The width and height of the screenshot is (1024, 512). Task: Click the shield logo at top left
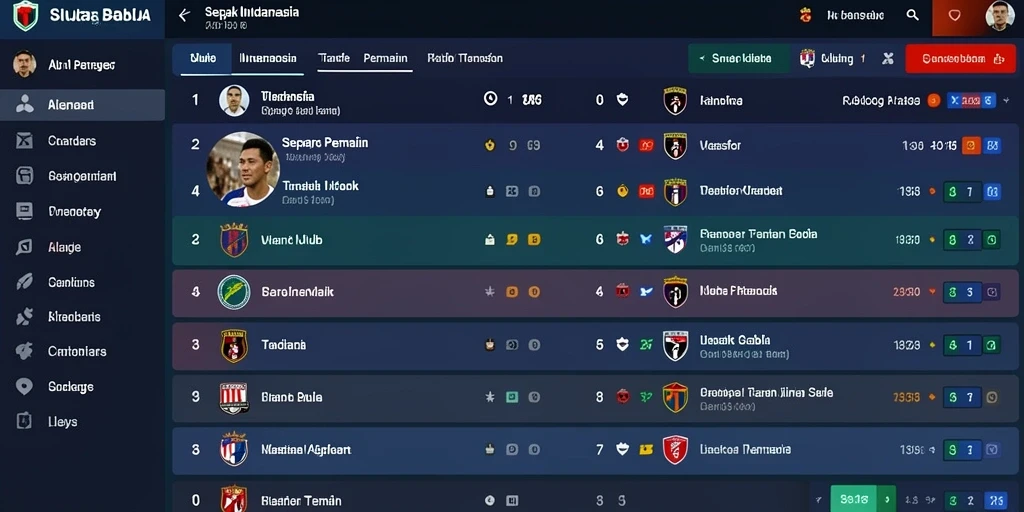[x=25, y=15]
